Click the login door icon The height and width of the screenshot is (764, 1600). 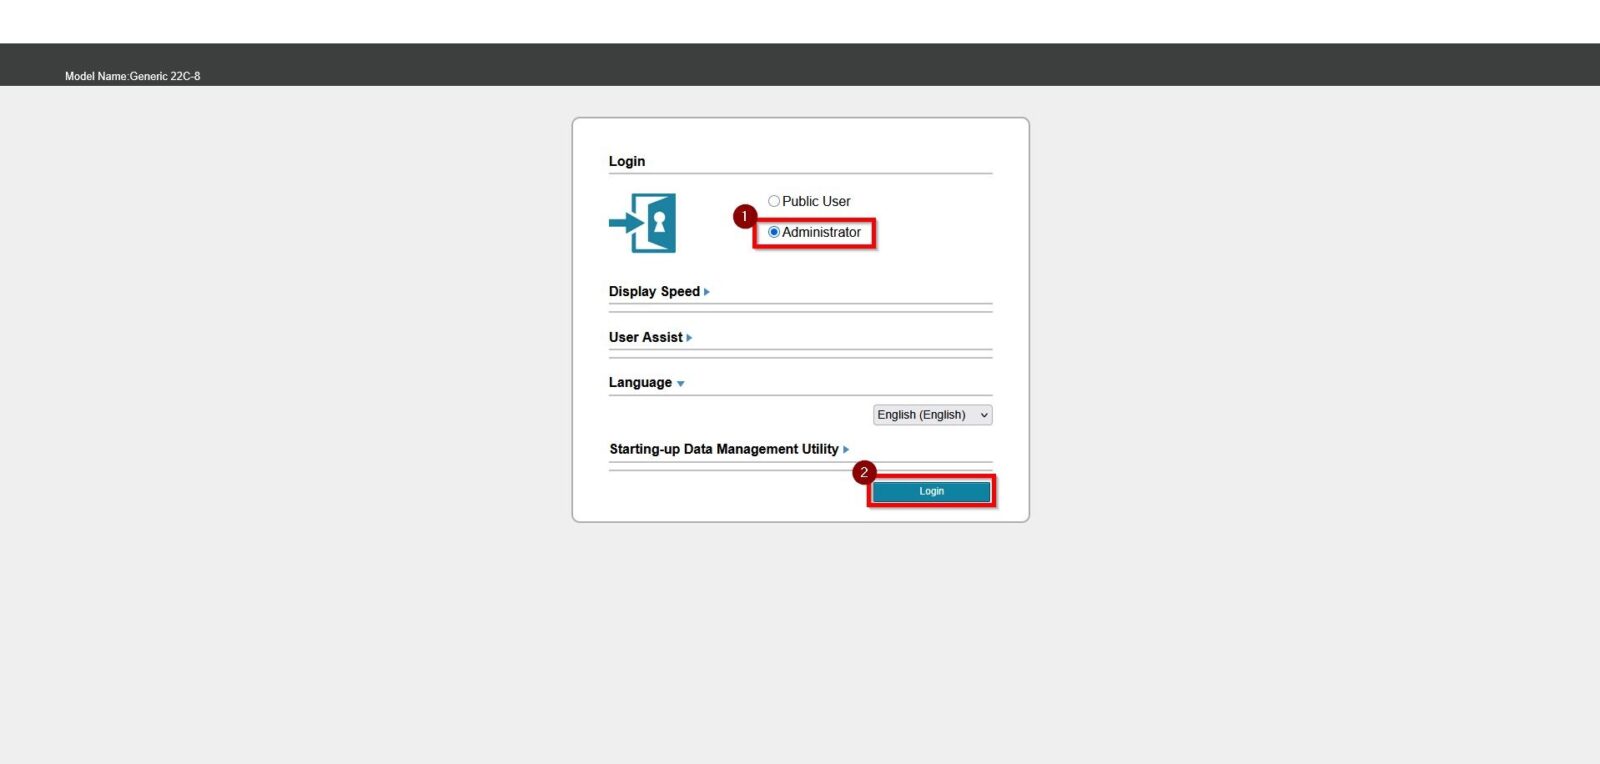[643, 223]
